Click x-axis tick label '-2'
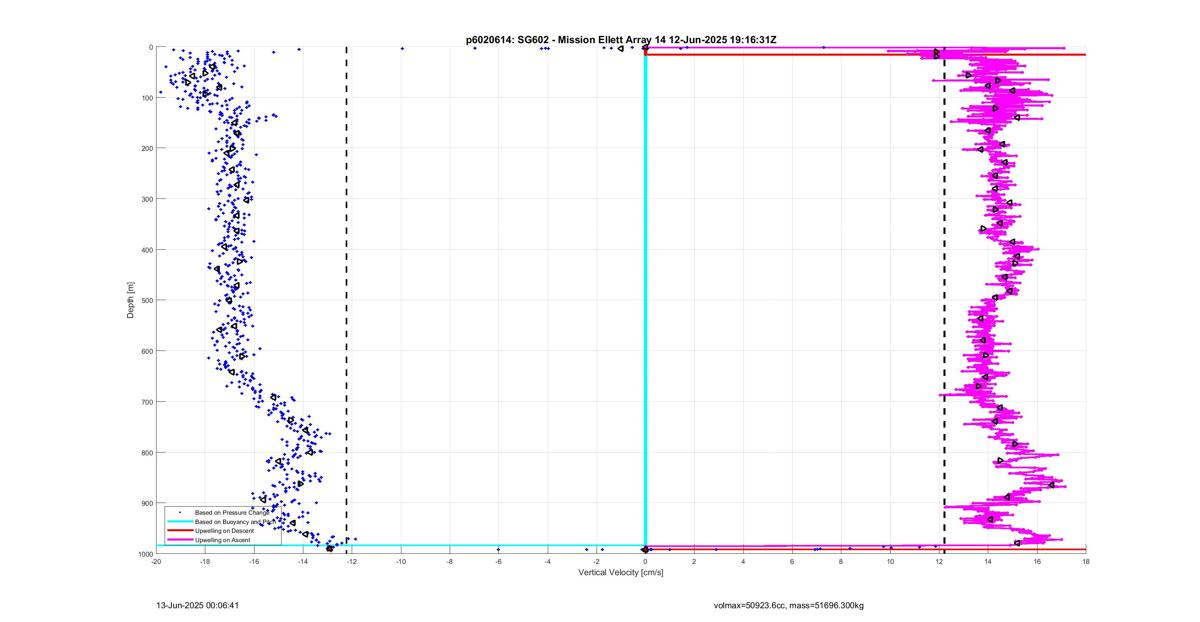 point(597,561)
